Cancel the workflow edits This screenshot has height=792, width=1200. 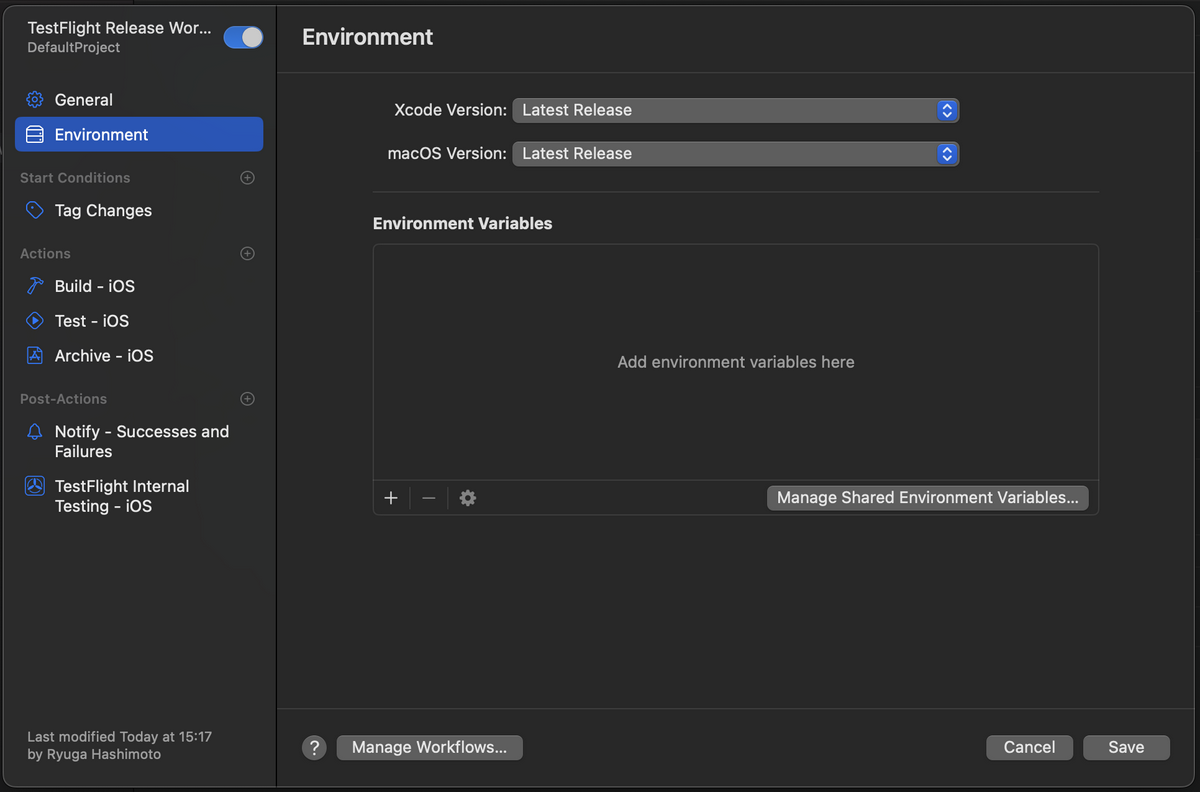pos(1030,748)
